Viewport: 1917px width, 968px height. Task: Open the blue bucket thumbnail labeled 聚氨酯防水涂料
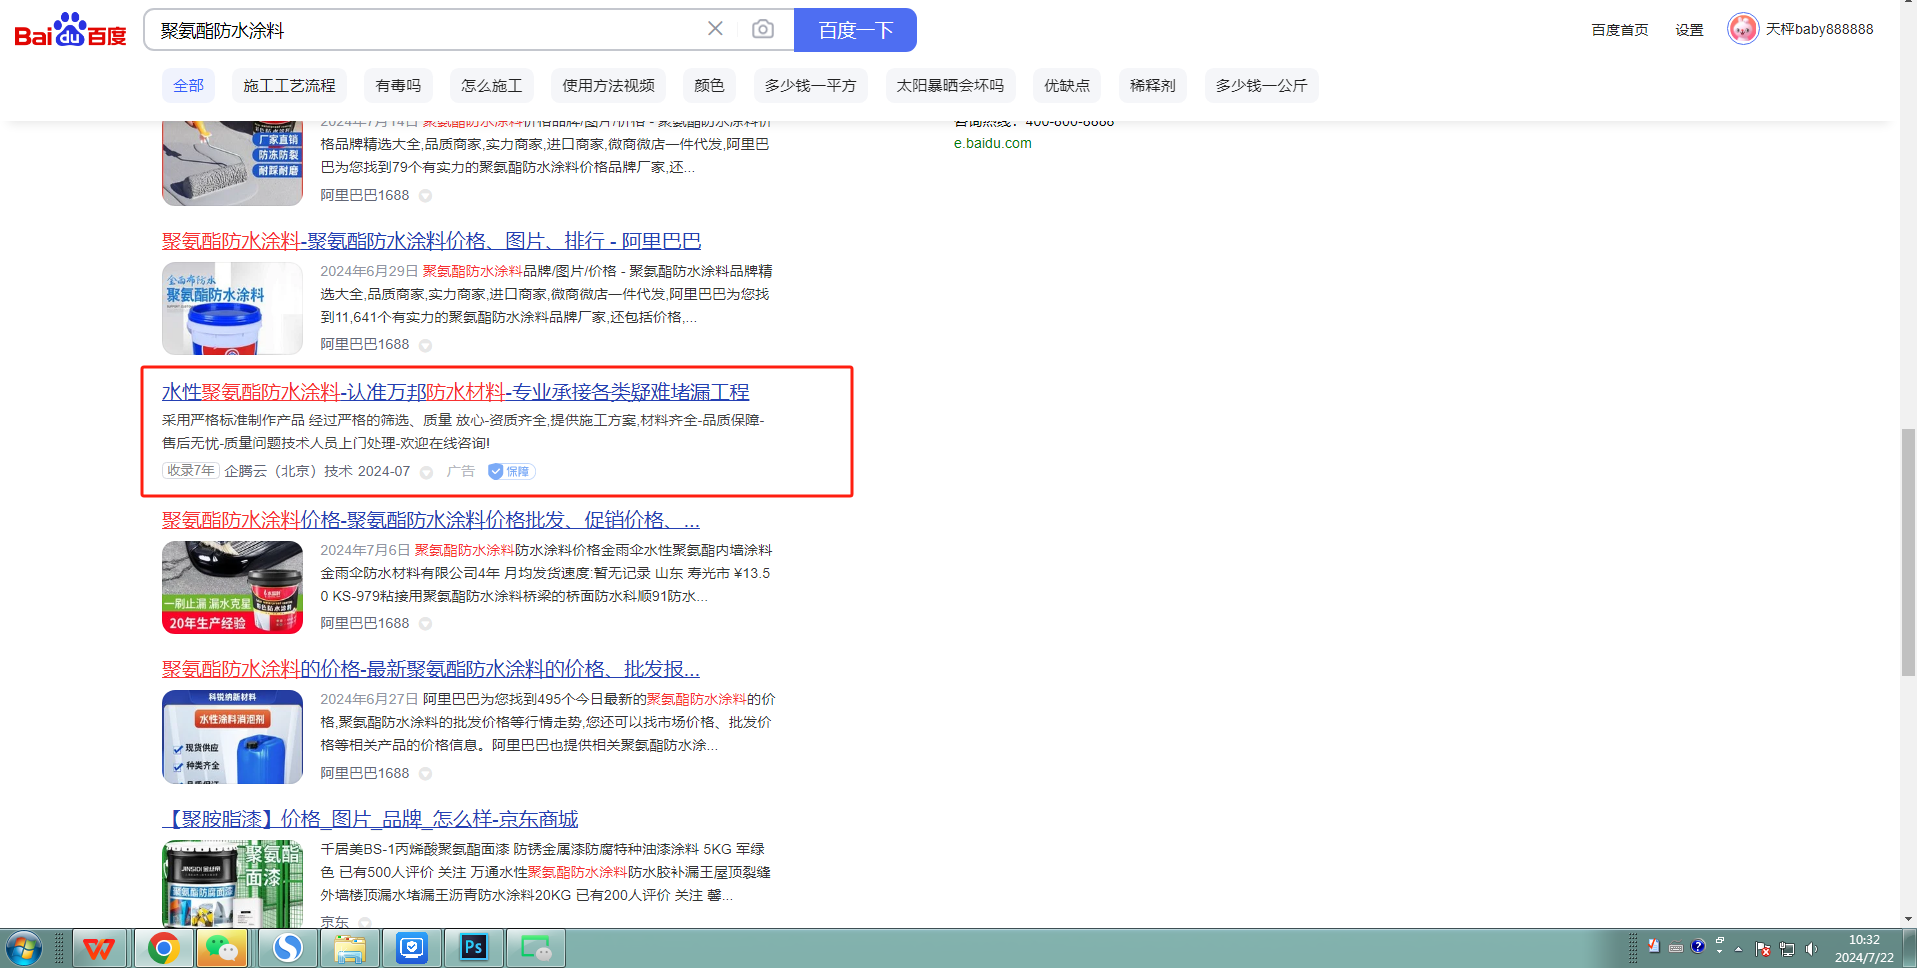(x=232, y=308)
